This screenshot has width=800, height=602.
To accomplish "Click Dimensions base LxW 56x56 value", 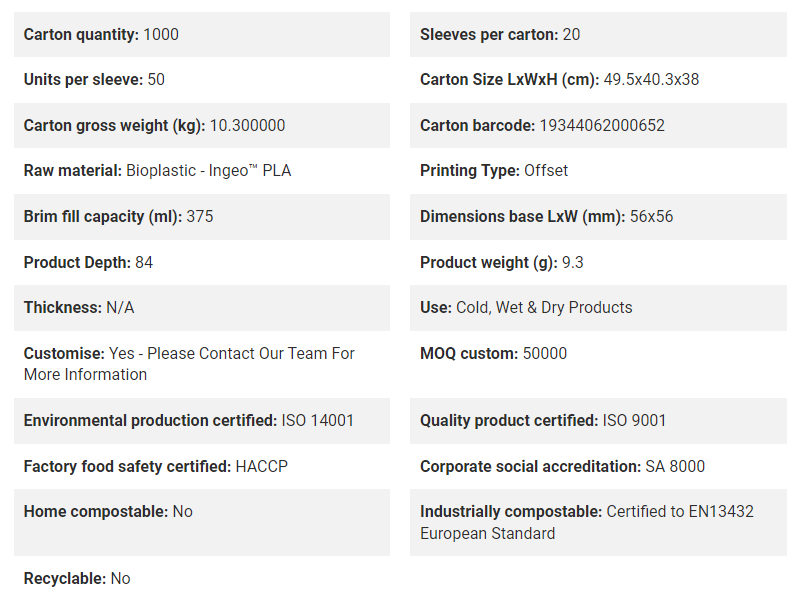I will pyautogui.click(x=651, y=216).
